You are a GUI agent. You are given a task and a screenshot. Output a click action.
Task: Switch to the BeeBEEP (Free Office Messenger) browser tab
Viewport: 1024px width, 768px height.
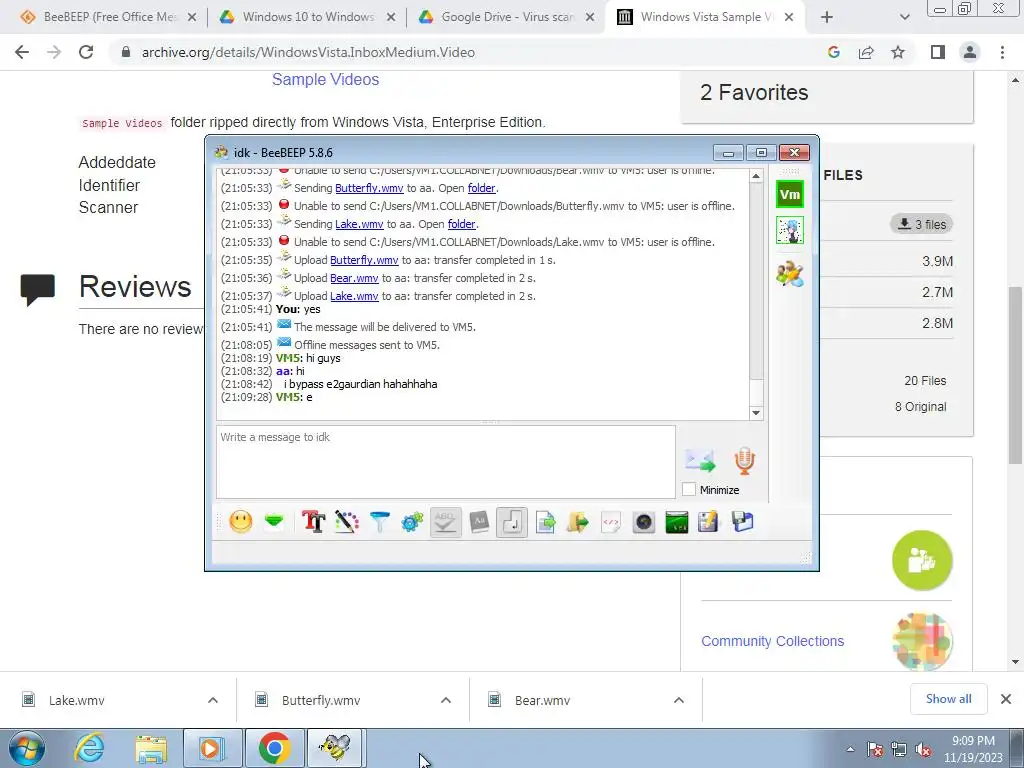[108, 17]
